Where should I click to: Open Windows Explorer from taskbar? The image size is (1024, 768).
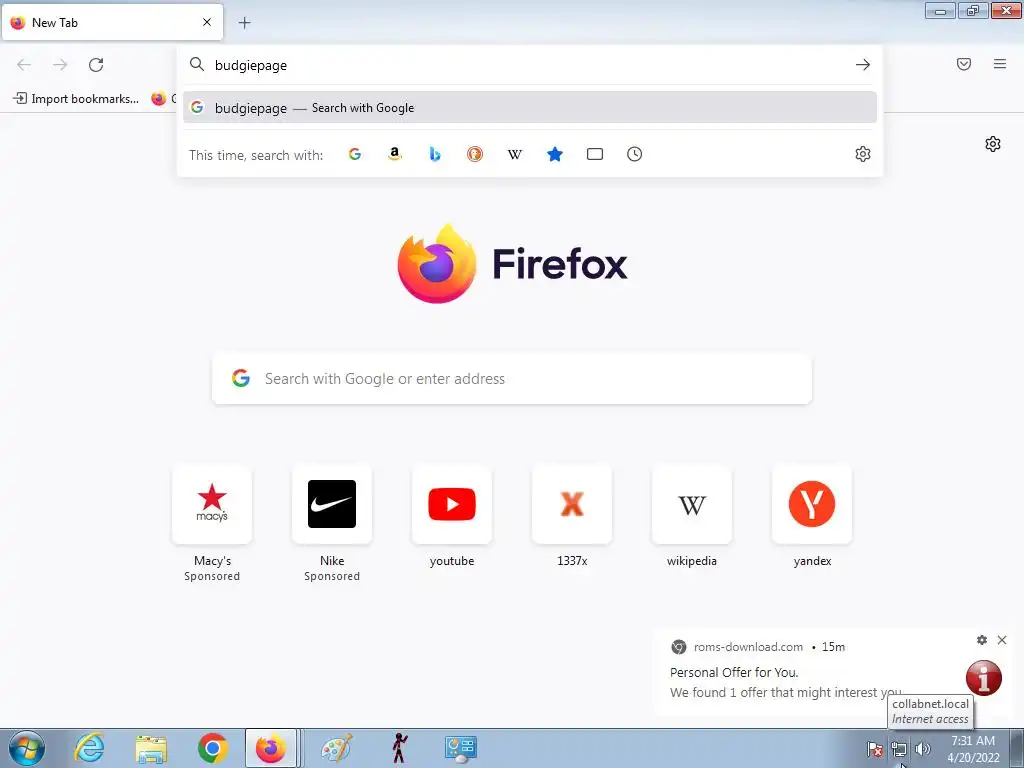click(151, 748)
